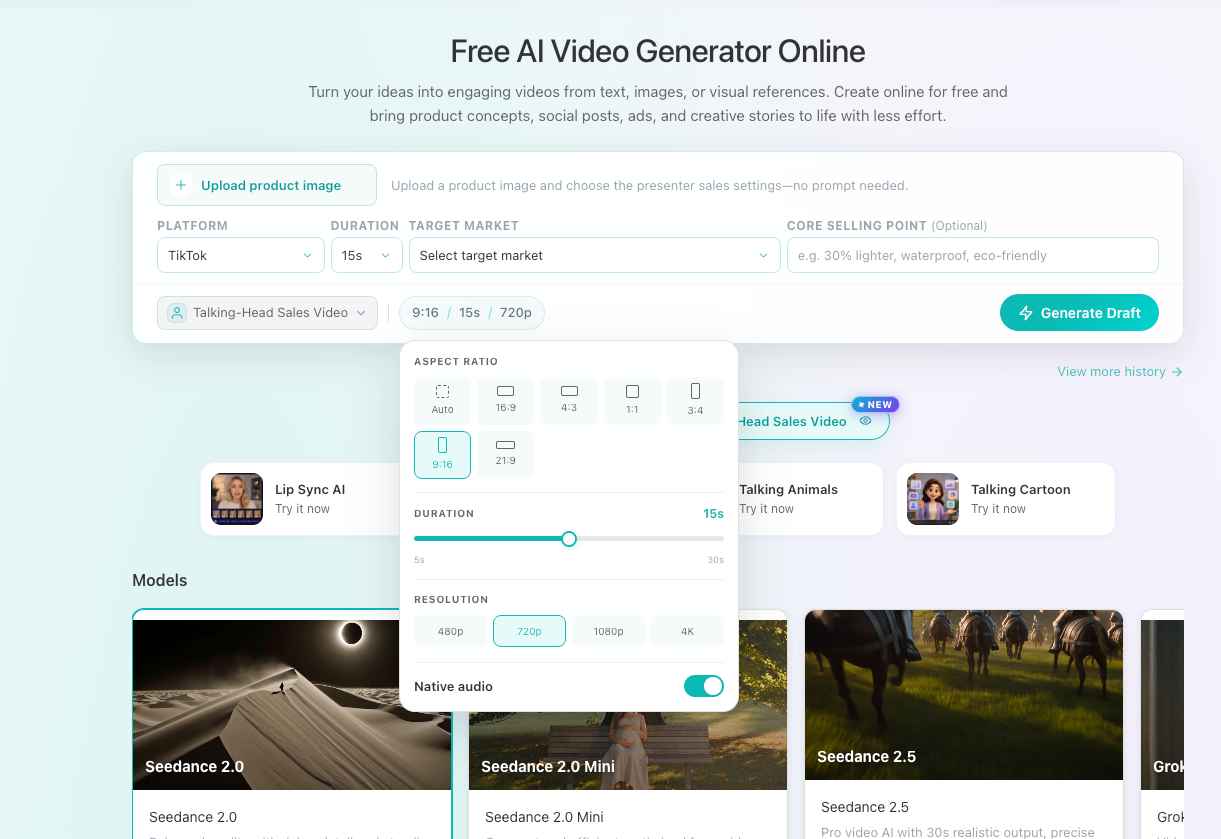
Task: Open the Talking Cartoon Try it now card
Action: tap(1006, 499)
